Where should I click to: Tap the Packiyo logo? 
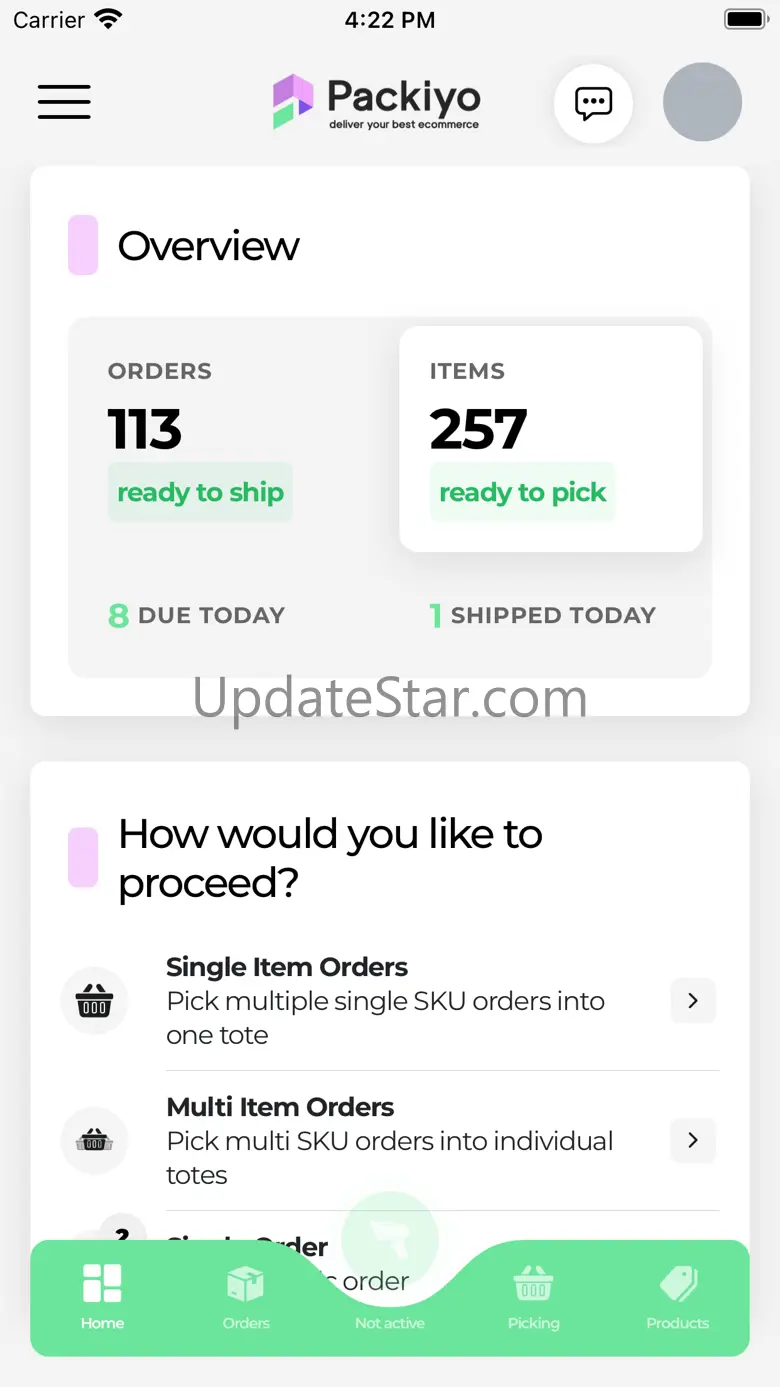pyautogui.click(x=377, y=102)
